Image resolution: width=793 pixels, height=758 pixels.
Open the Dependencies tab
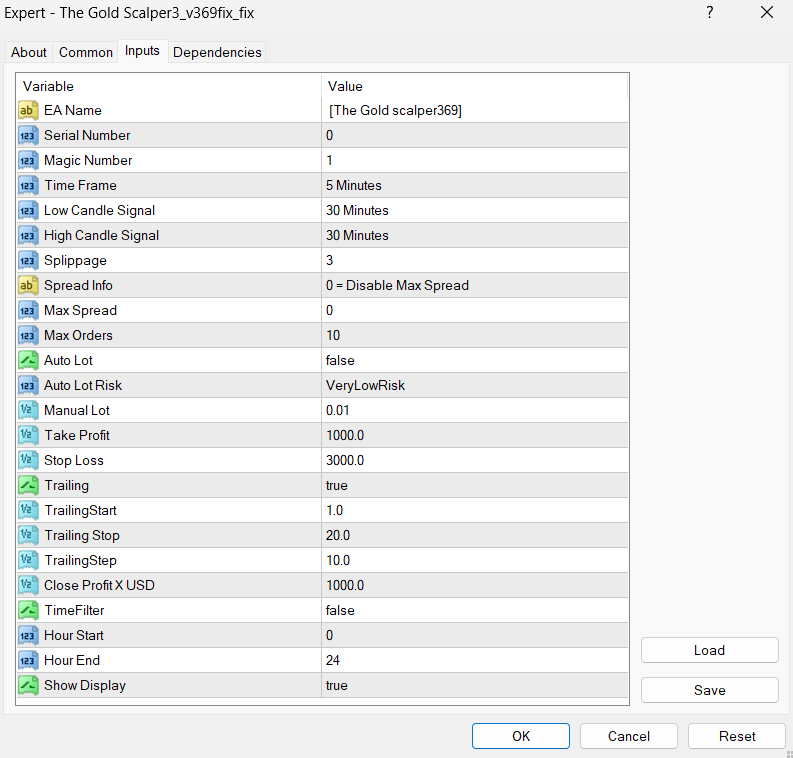[217, 52]
